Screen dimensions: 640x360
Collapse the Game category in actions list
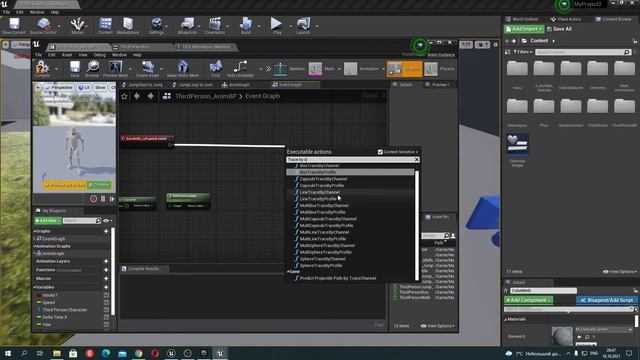[x=288, y=271]
